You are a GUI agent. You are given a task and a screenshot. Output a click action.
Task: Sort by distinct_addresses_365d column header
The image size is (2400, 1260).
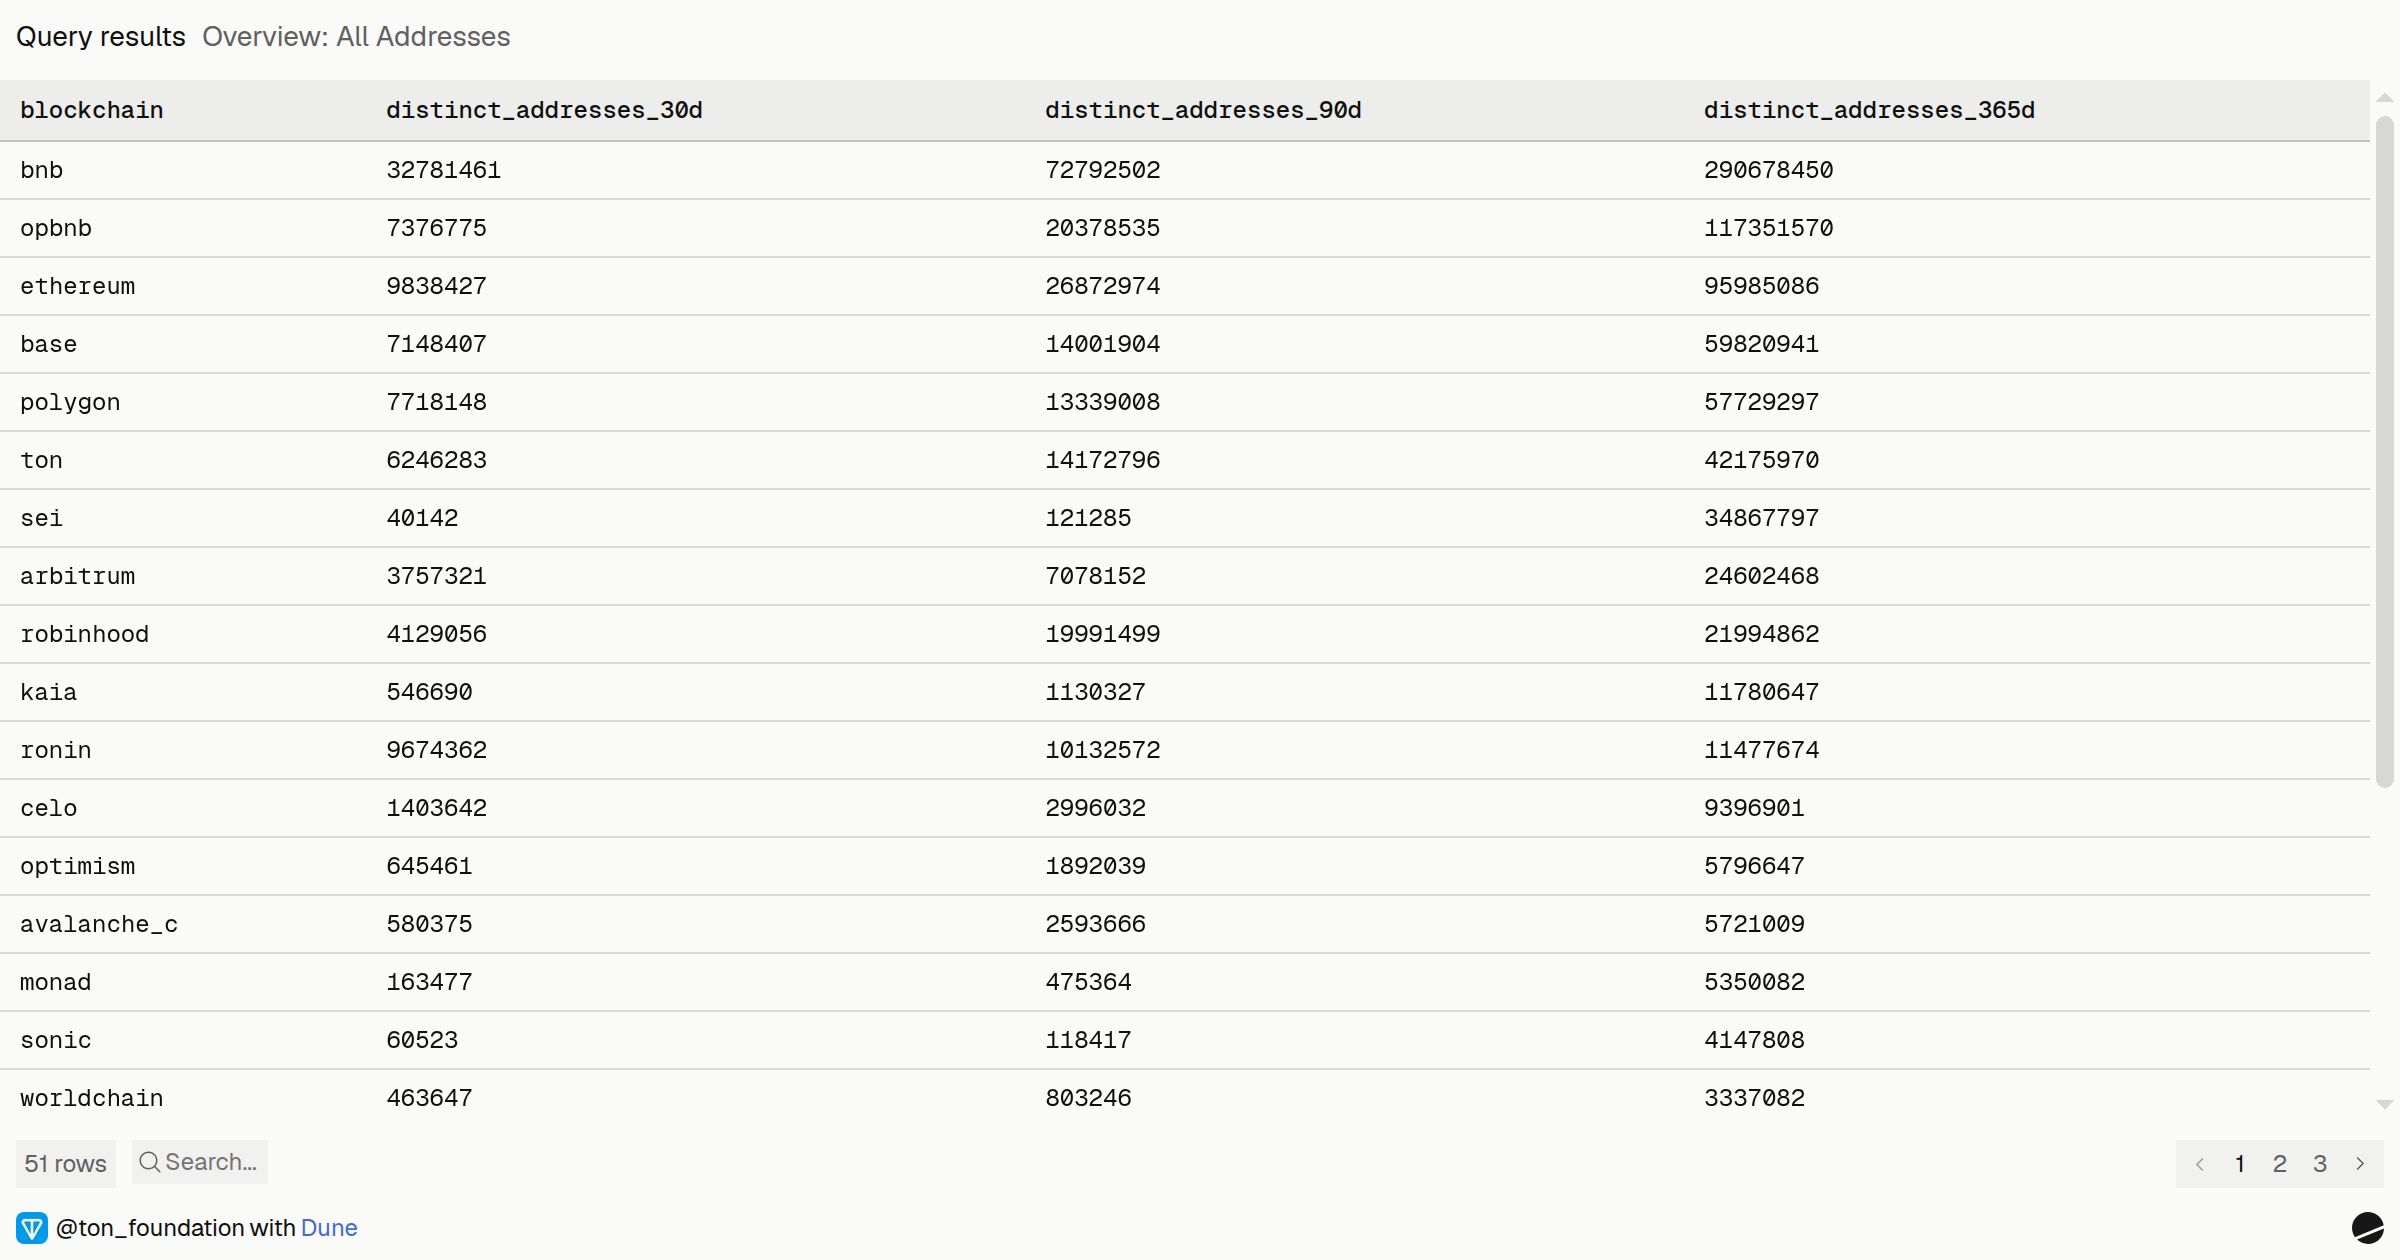coord(1869,110)
